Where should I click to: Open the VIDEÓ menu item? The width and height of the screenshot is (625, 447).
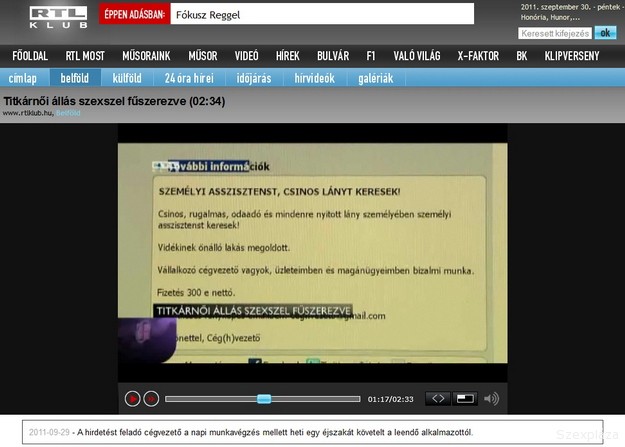[x=246, y=56]
